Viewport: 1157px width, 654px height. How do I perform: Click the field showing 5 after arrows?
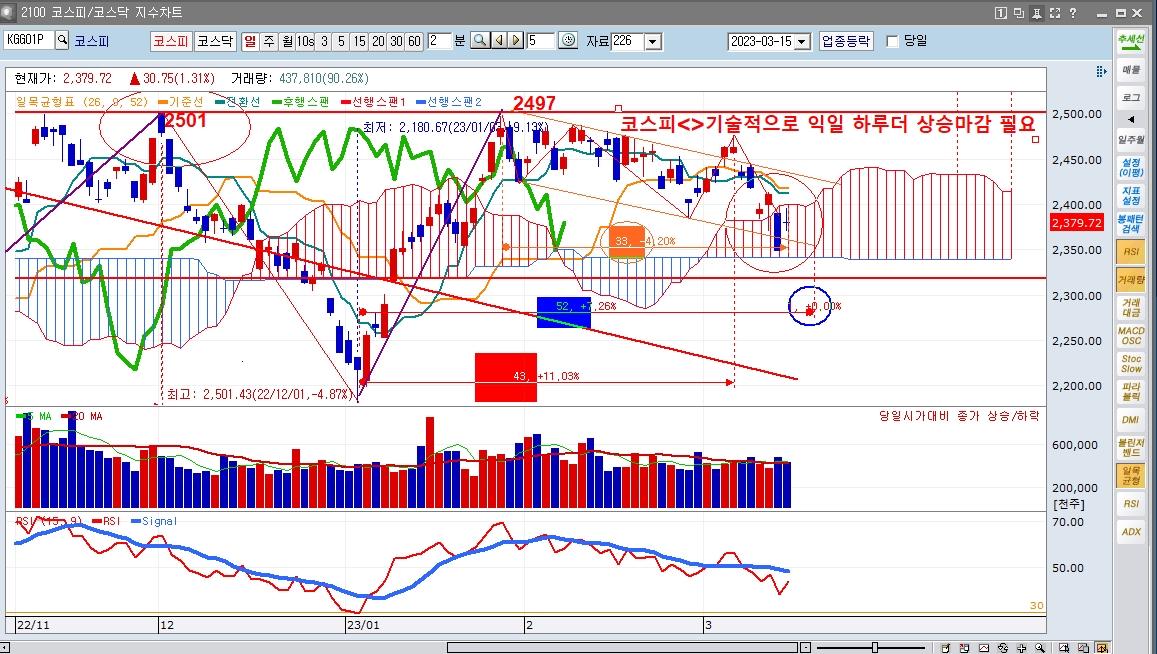pyautogui.click(x=541, y=41)
